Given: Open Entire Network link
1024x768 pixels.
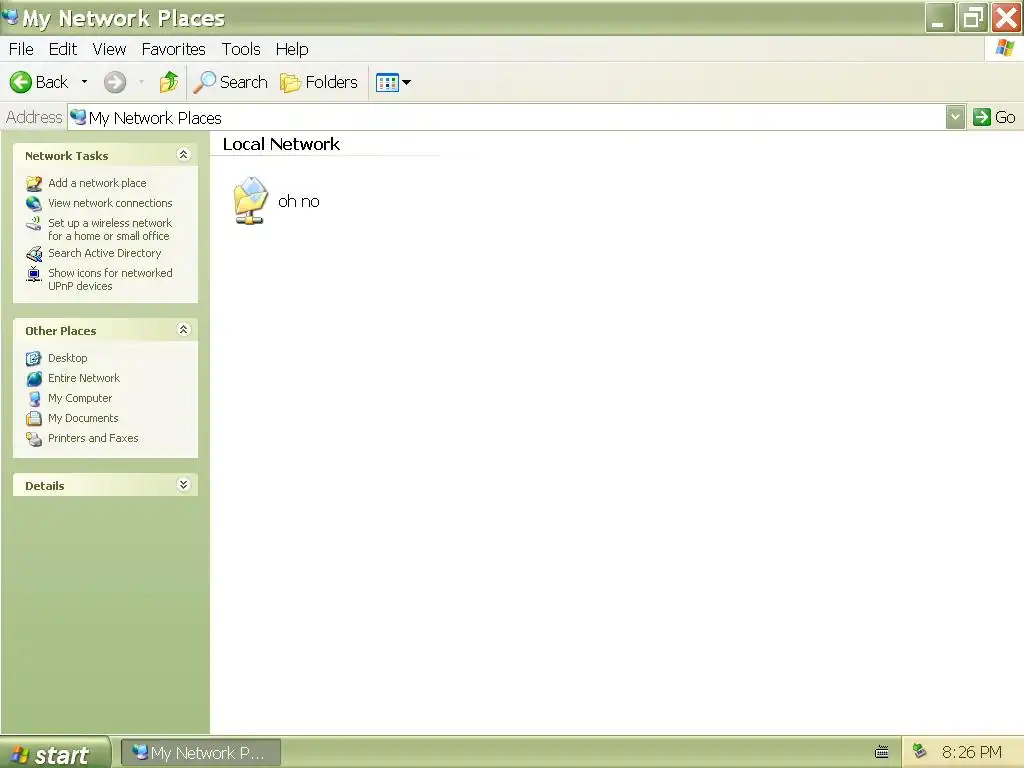Looking at the screenshot, I should (x=84, y=378).
